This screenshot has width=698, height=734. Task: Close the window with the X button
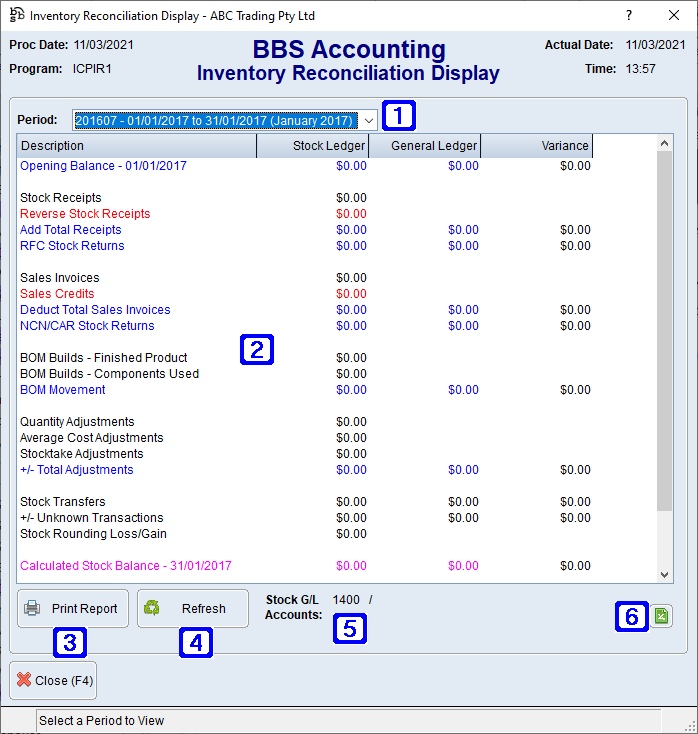coord(674,15)
